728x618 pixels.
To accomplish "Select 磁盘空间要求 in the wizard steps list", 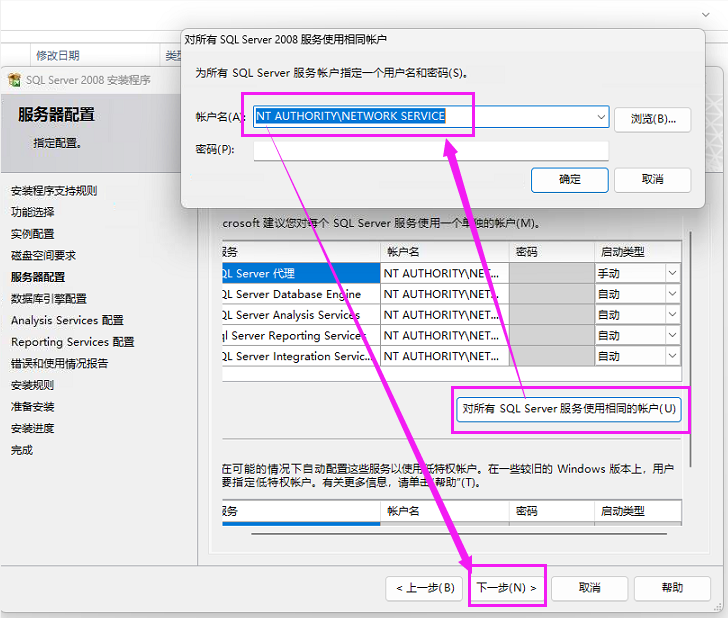I will click(43, 255).
